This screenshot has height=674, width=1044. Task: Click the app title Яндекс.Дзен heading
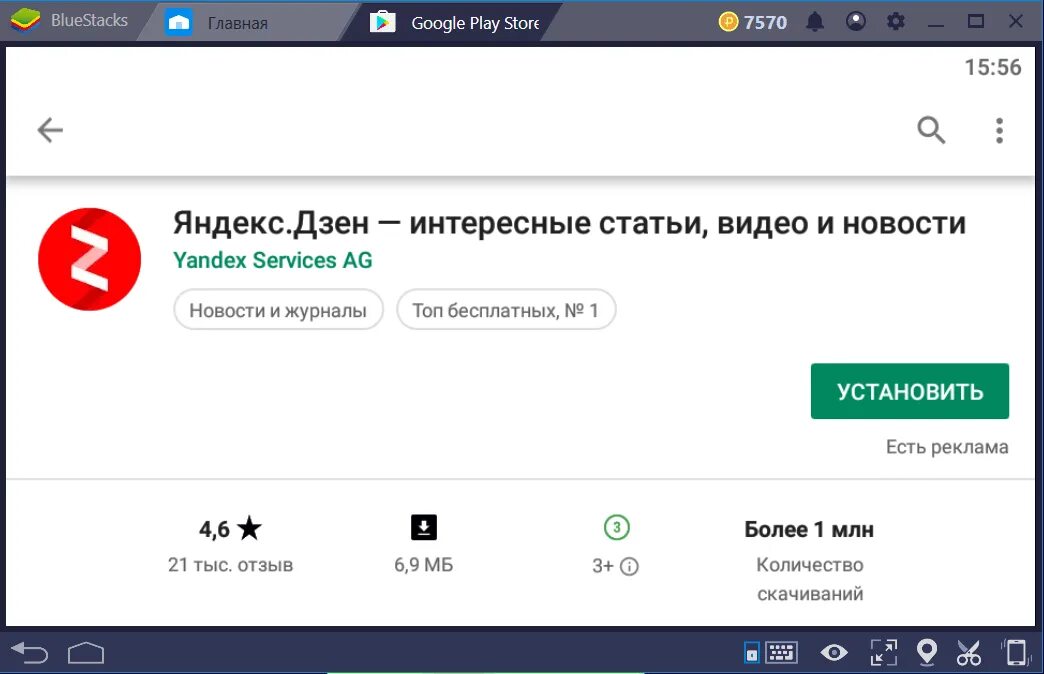569,223
